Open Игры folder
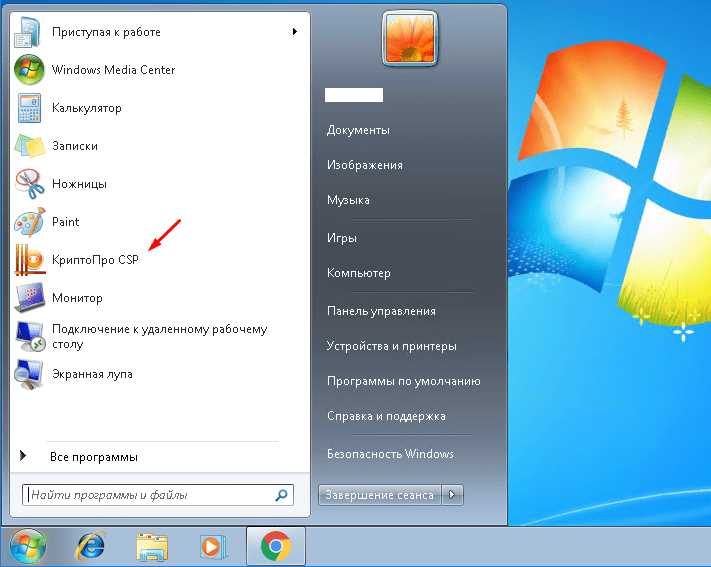The height and width of the screenshot is (567, 711). 342,238
